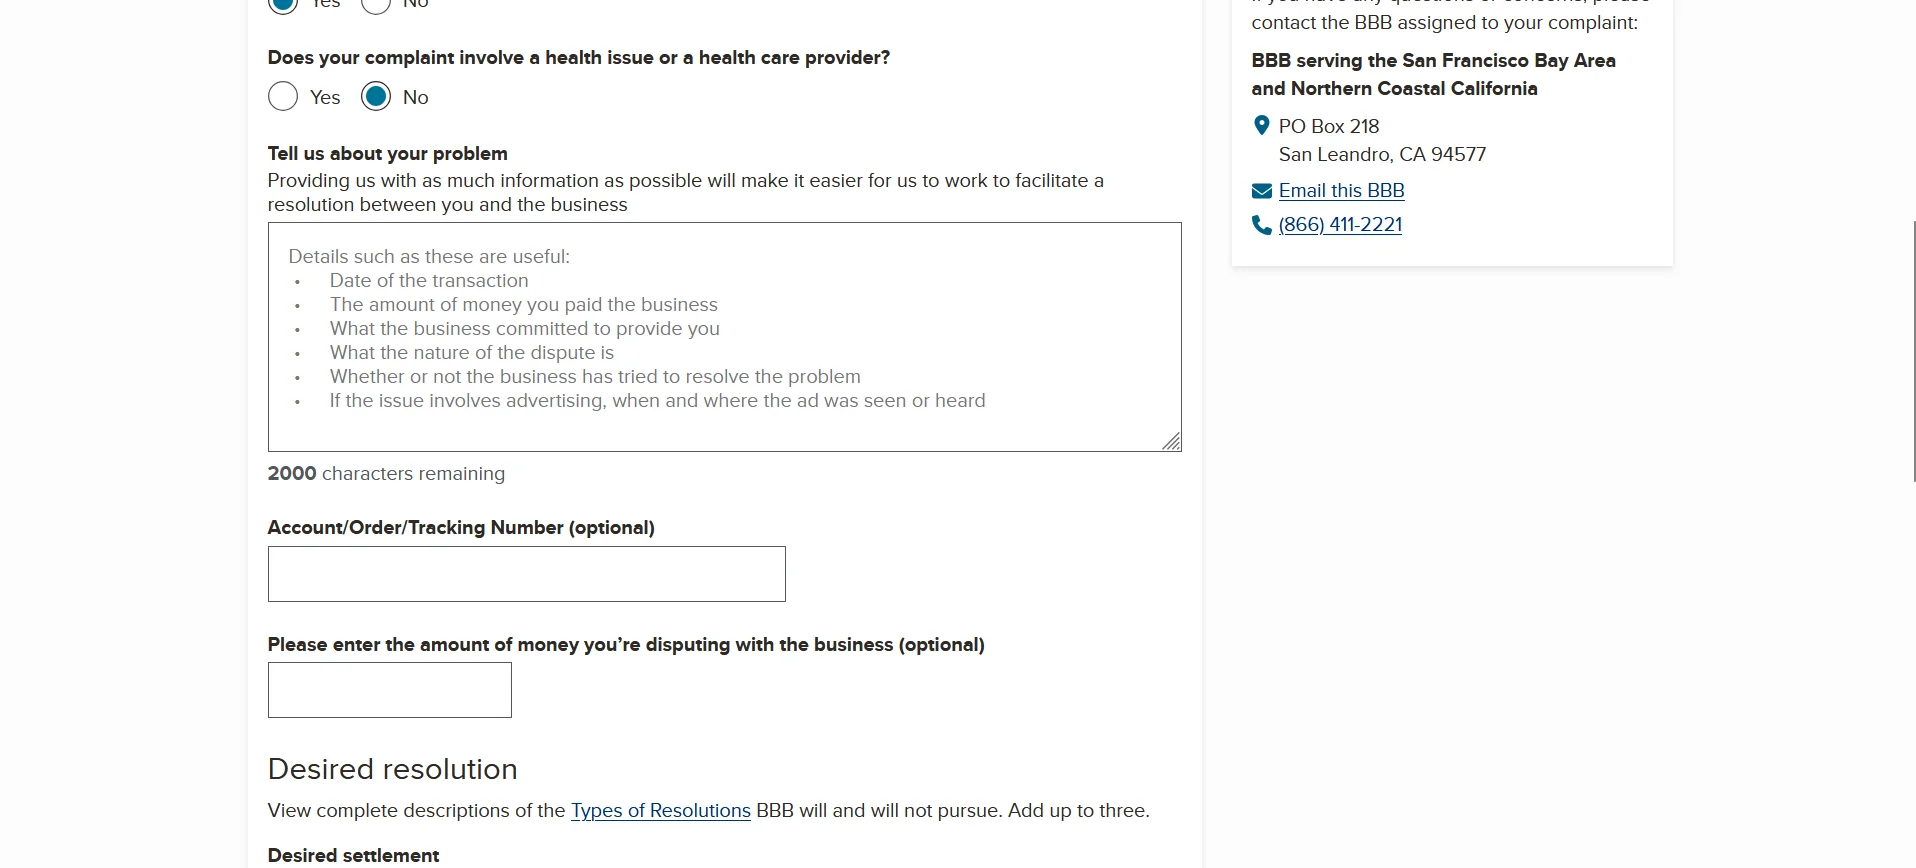Click the "Desired resolution" heading
The width and height of the screenshot is (1916, 868).
[x=392, y=769]
